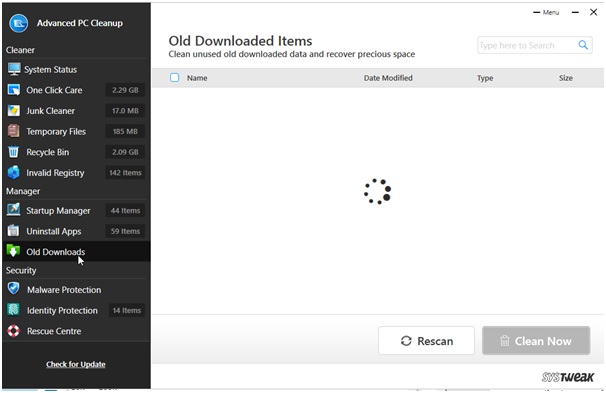Image resolution: width=606 pixels, height=393 pixels.
Task: Click the Old Downloads green arrow icon
Action: (14, 251)
